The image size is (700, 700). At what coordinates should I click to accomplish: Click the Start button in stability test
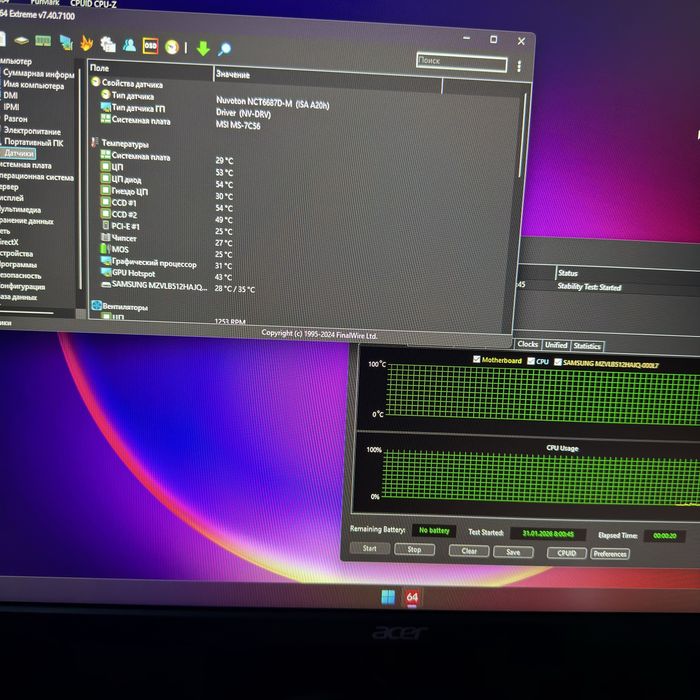coord(370,548)
